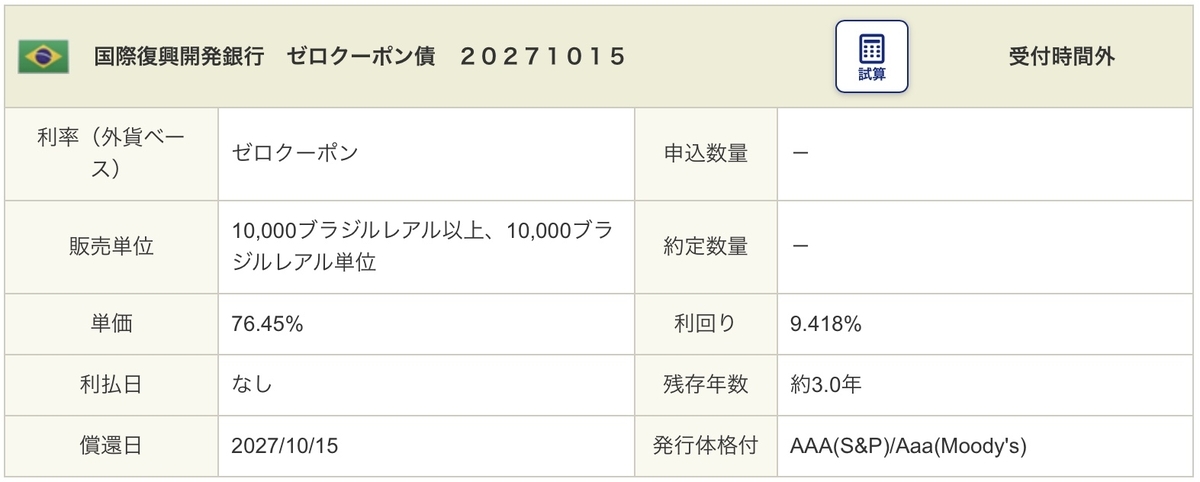Viewport: 1200px width, 482px height.
Task: Select the 2027/10/15 redemption date
Action: pyautogui.click(x=285, y=446)
